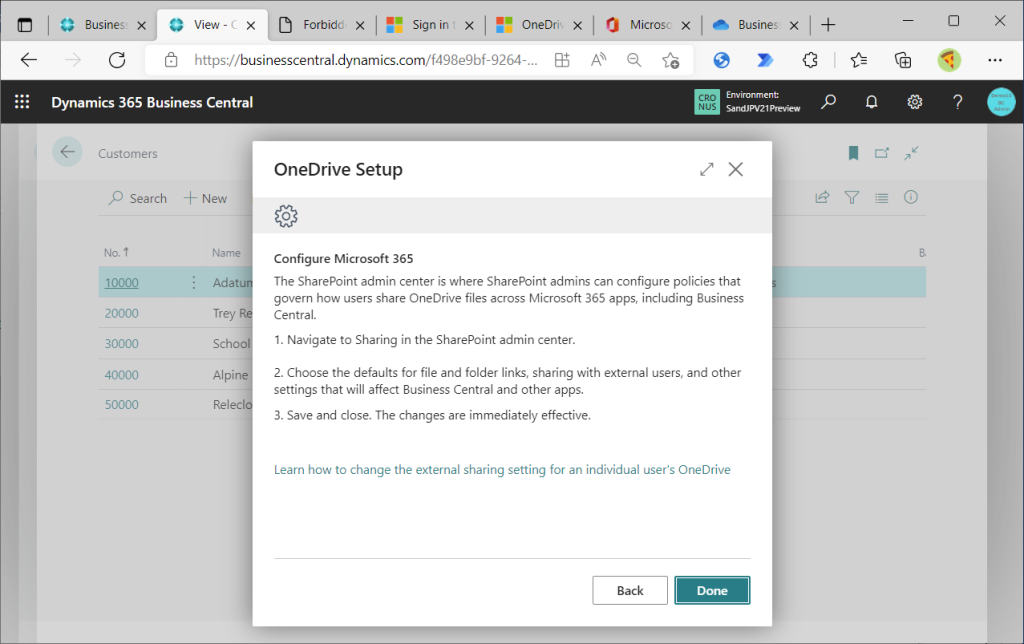1024x644 pixels.
Task: Click the CRONUS company badge
Action: pyautogui.click(x=707, y=102)
